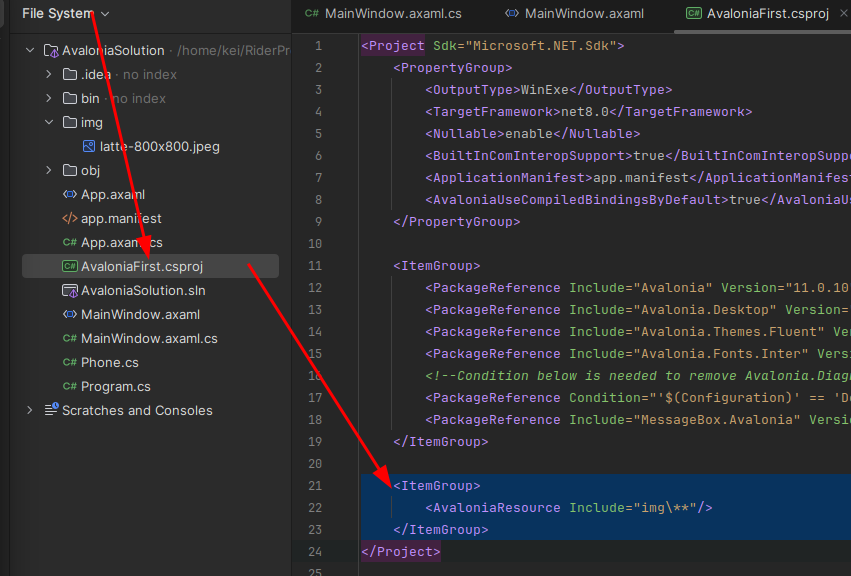Viewport: 851px width, 576px height.
Task: Expand the bin folder
Action: click(x=48, y=99)
